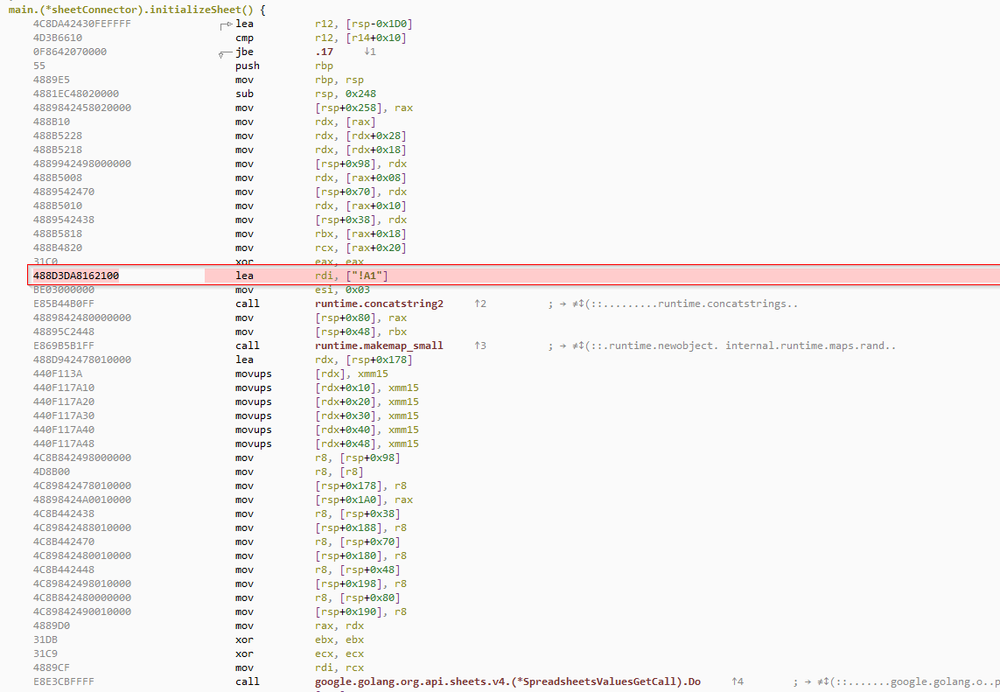Click the operand r12, [rsp-0x1D0]
Image resolution: width=1000 pixels, height=692 pixels.
coord(364,24)
